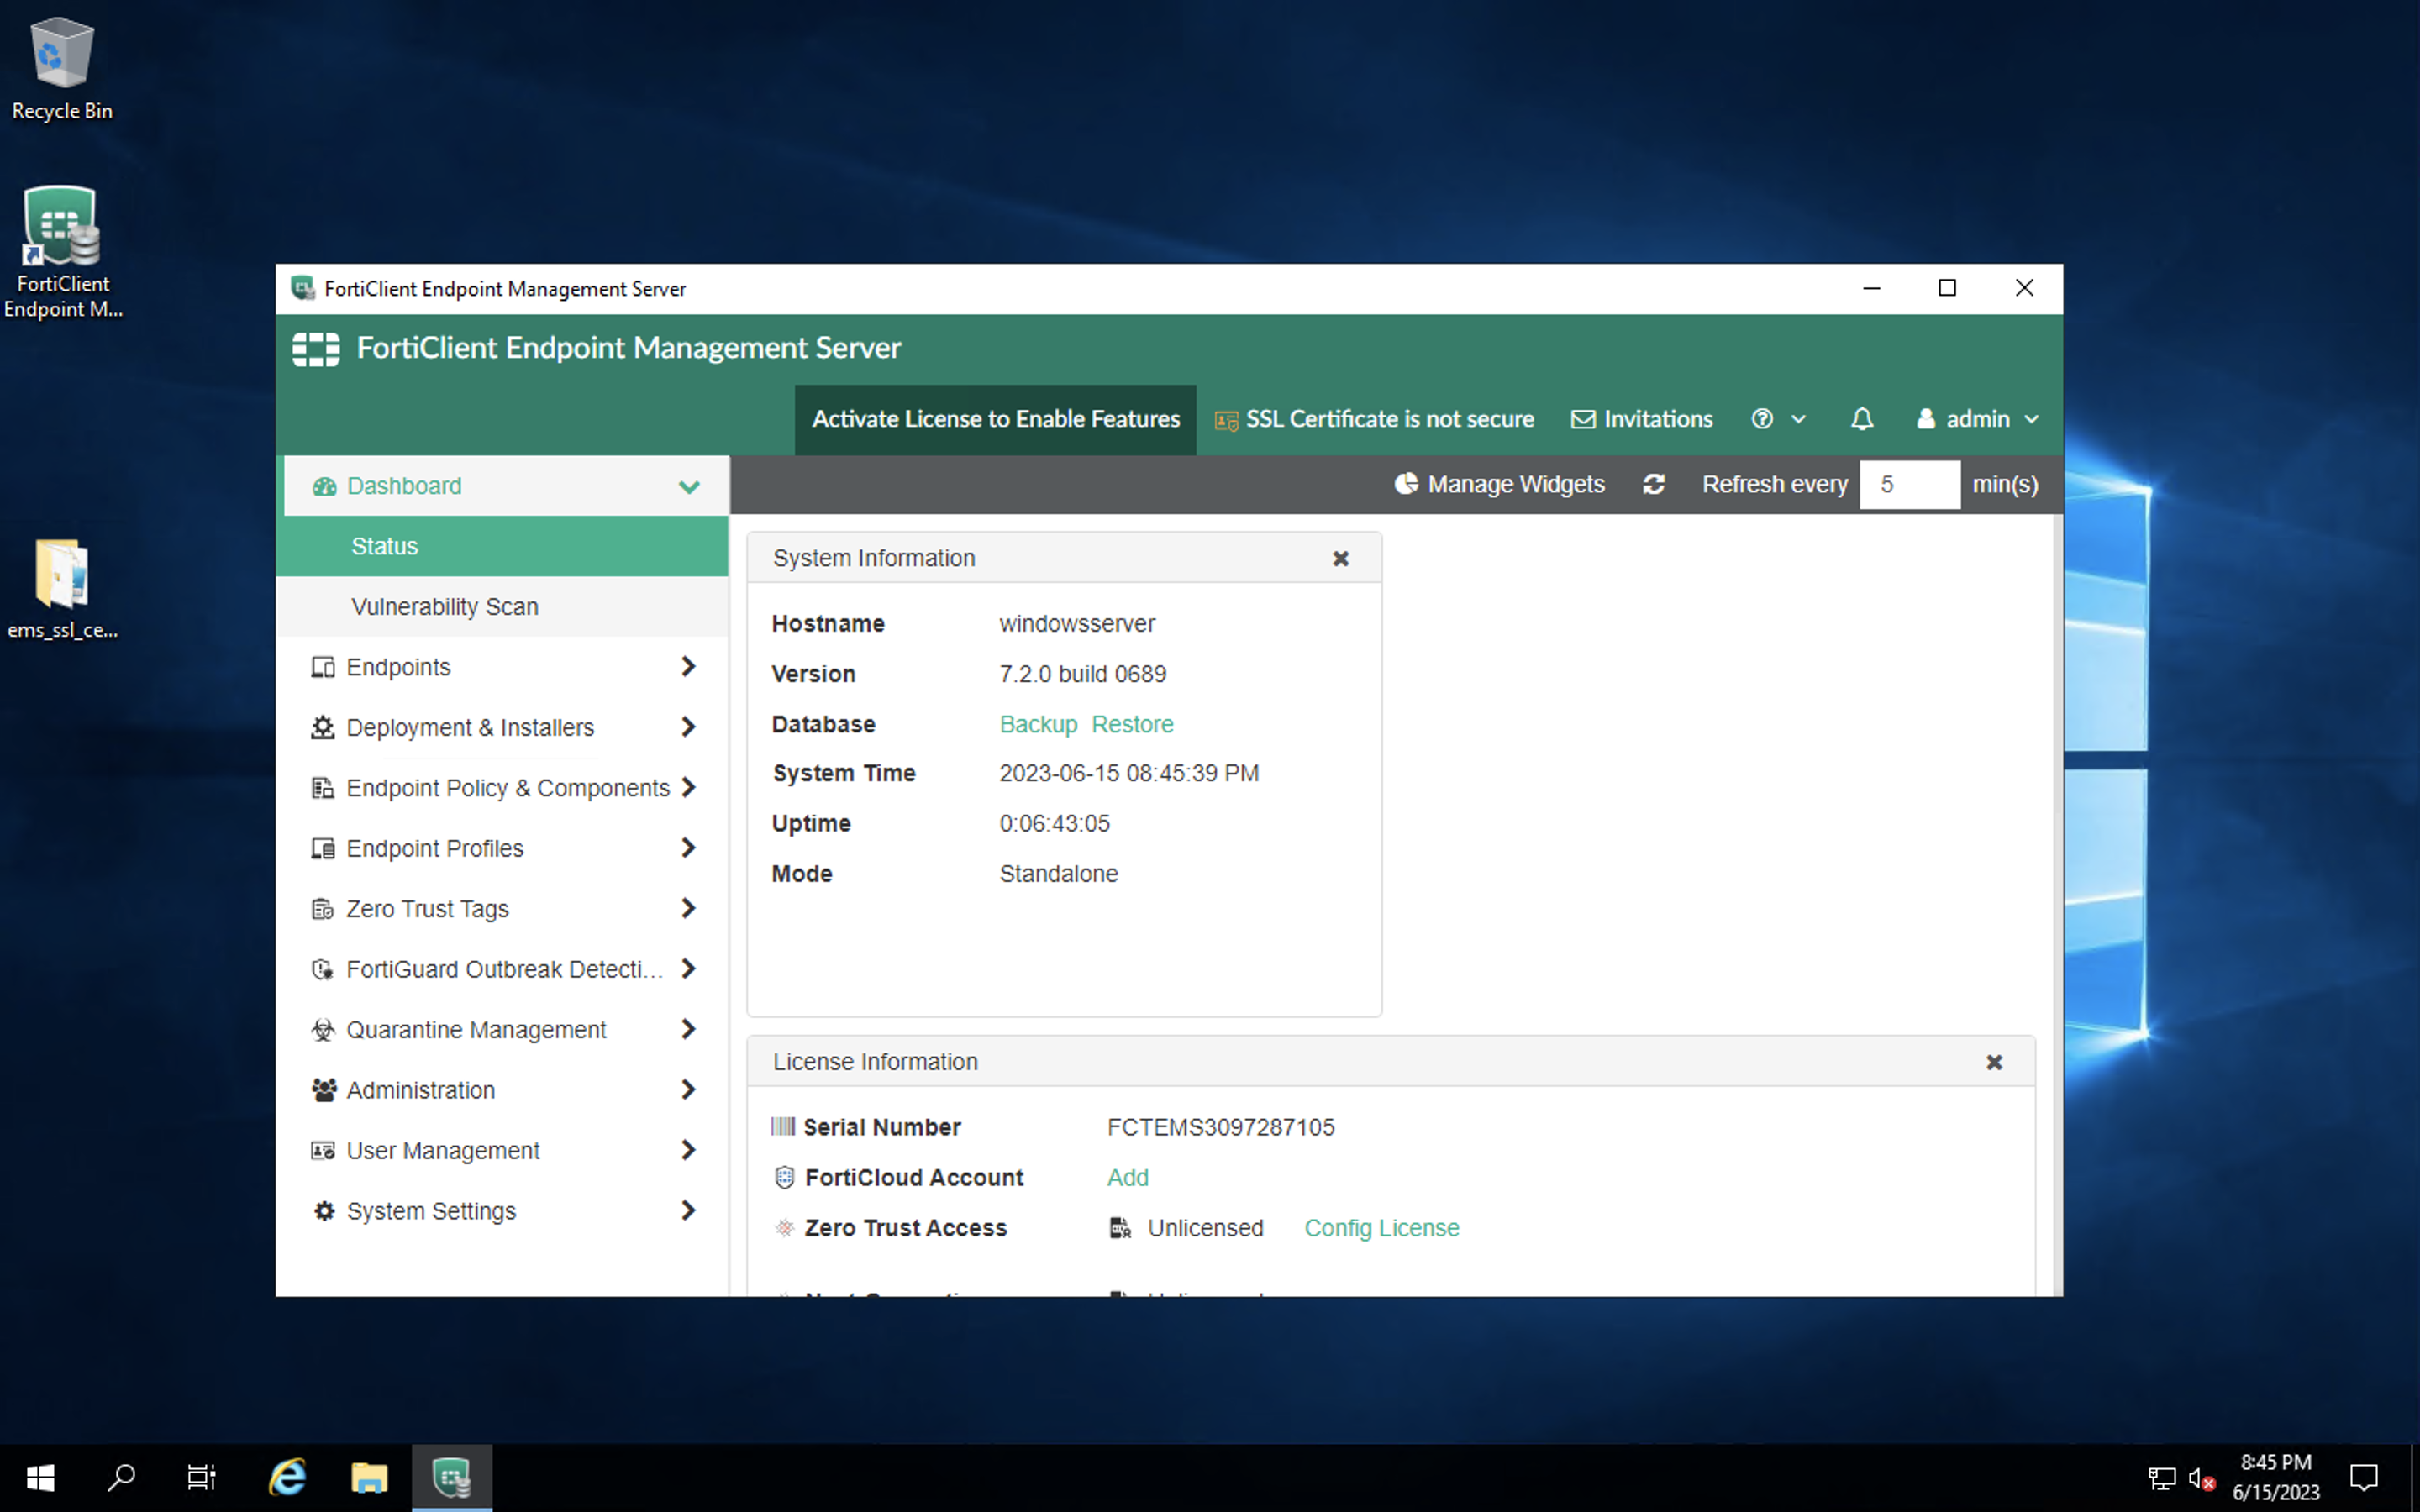This screenshot has height=1512, width=2420.
Task: Click the Quarantine Management biohazard icon
Action: pos(322,1030)
